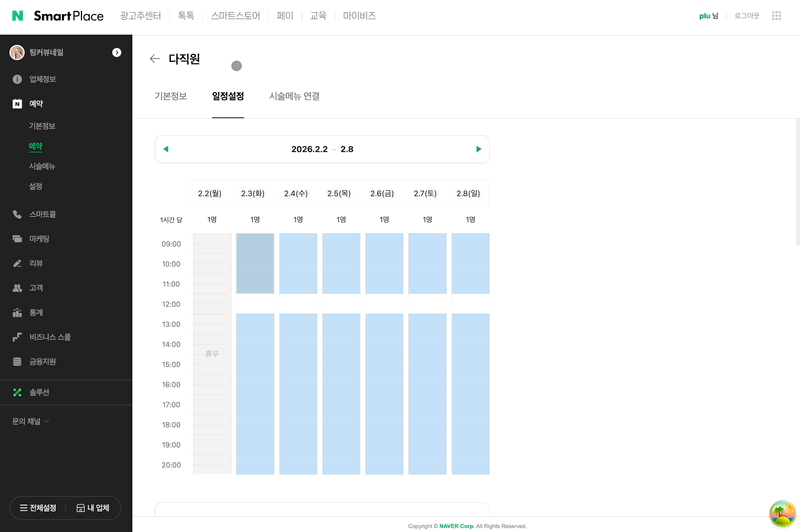Open 업체정보 info icon in sidebar
800x532 pixels.
click(17, 79)
